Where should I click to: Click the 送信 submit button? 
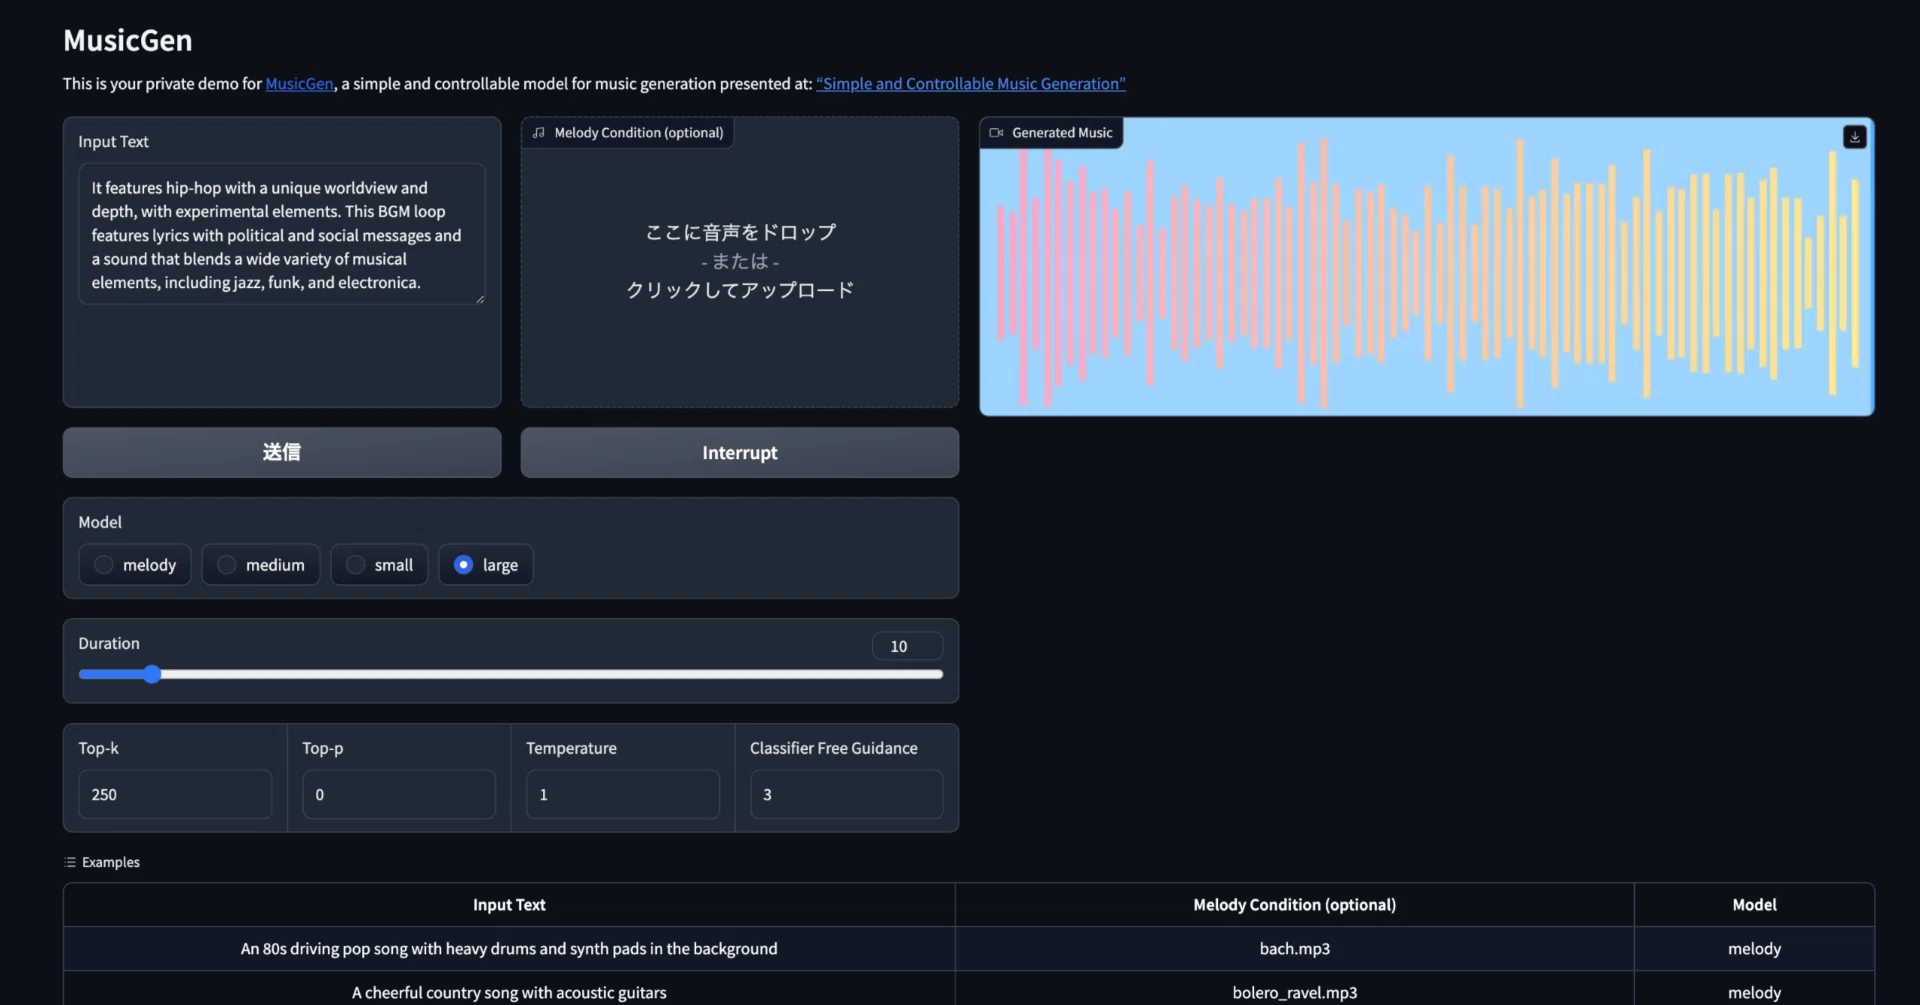[x=282, y=453]
